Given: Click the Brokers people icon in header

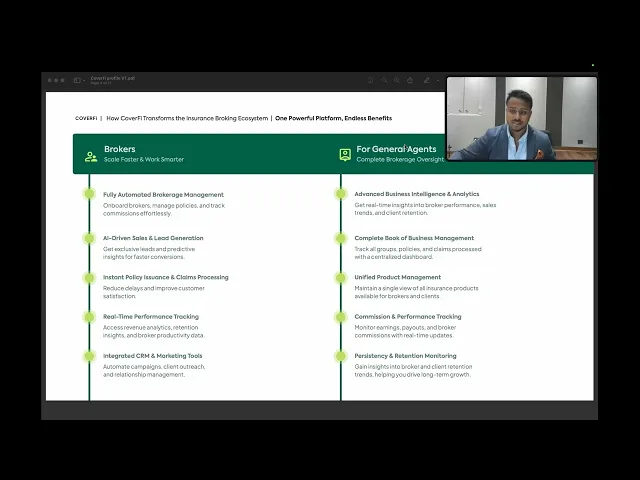Looking at the screenshot, I should (91, 157).
